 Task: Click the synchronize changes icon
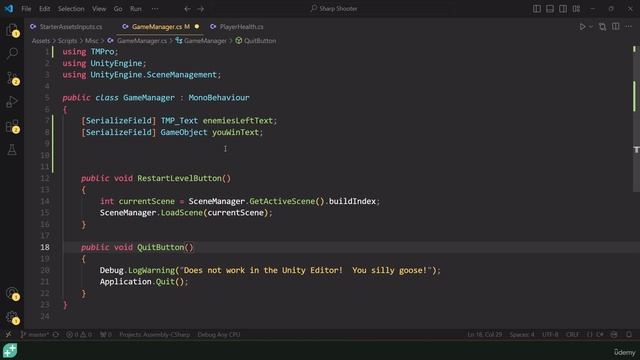pyautogui.click(x=56, y=335)
